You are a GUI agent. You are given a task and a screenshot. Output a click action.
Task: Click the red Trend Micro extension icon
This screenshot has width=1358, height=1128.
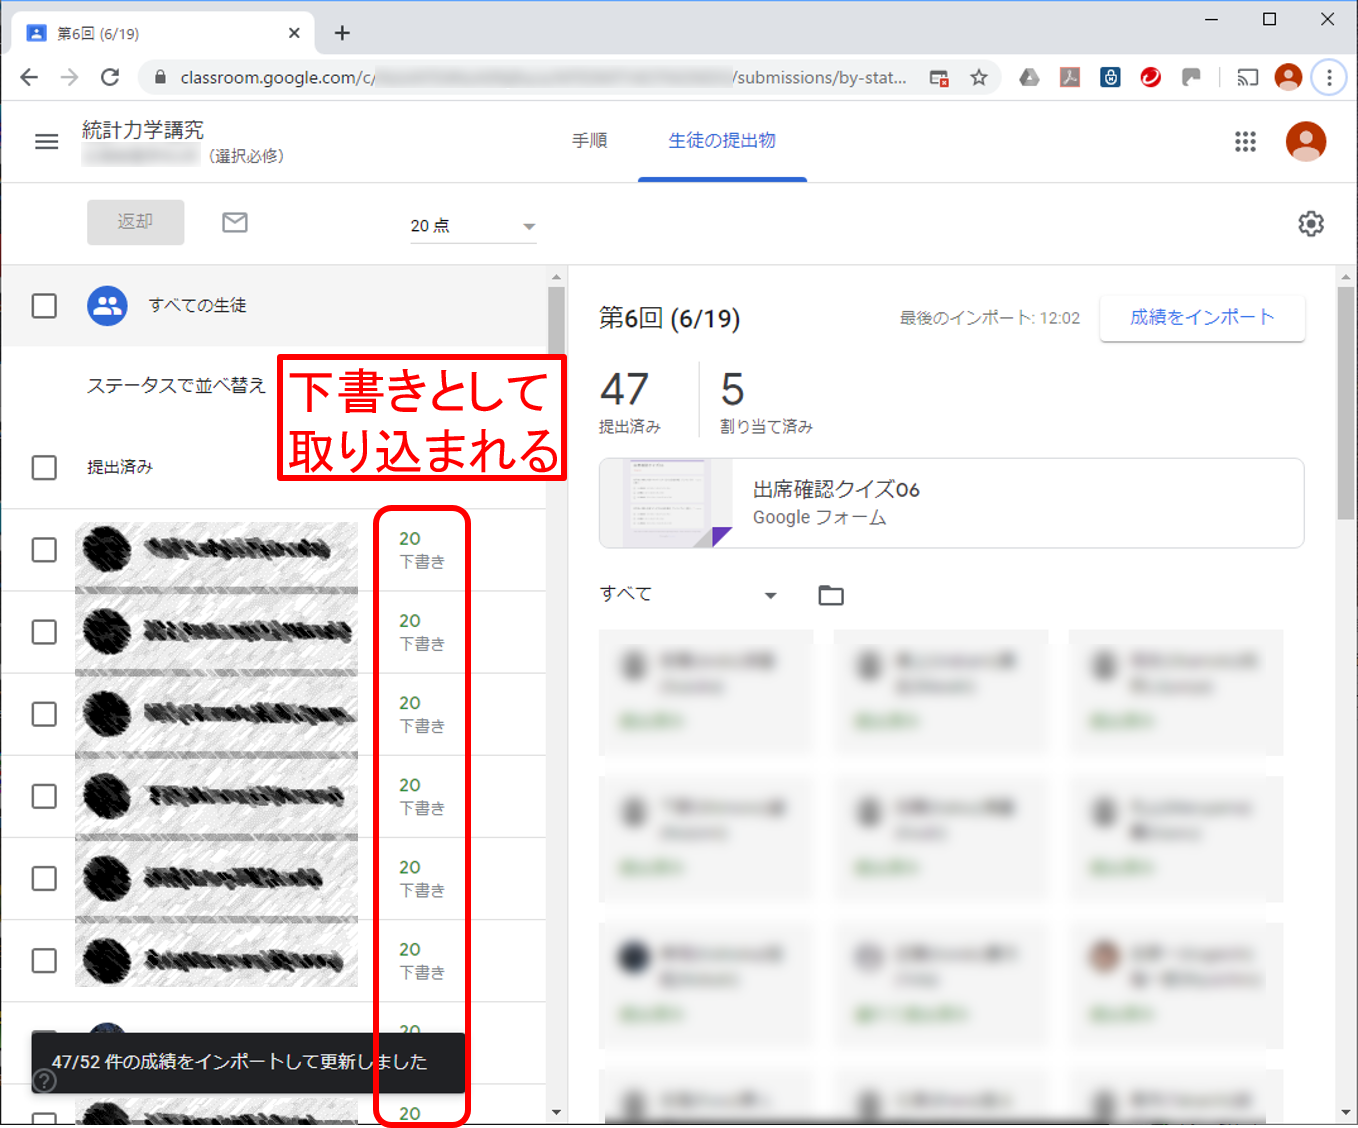coord(1151,77)
